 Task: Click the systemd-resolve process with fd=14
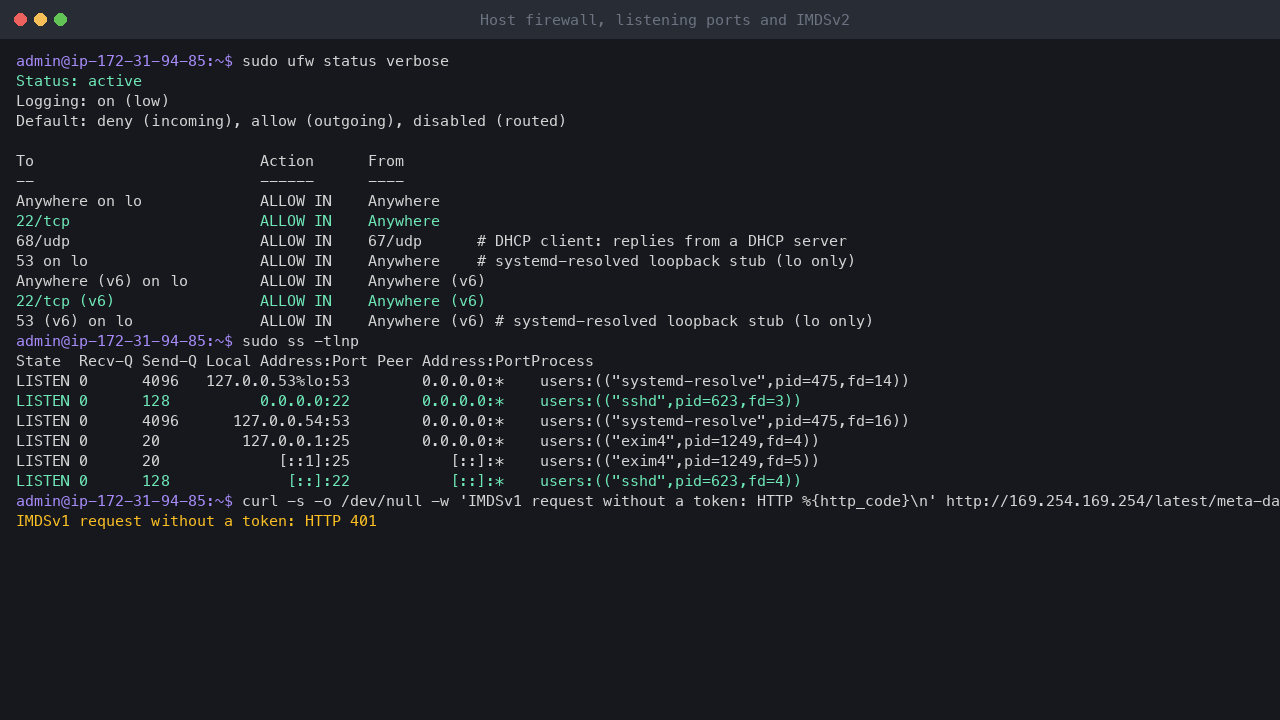click(x=725, y=381)
